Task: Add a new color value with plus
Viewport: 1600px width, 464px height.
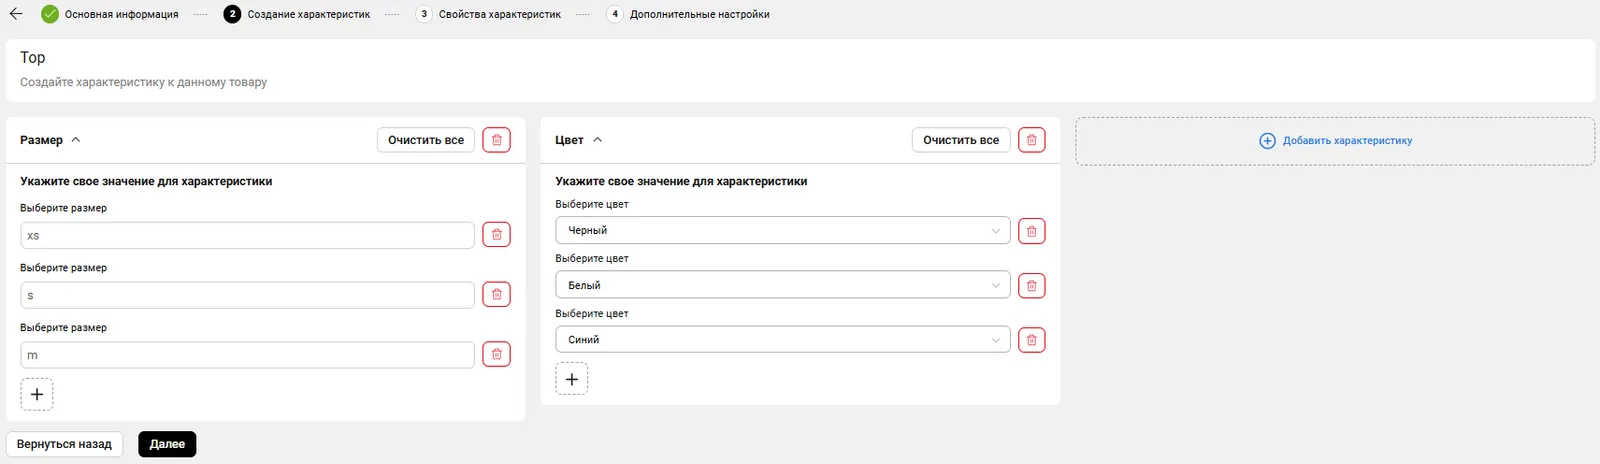Action: (x=572, y=379)
